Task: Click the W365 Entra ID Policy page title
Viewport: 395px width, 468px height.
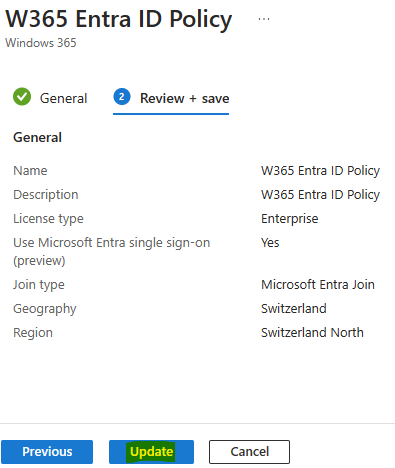Action: click(118, 19)
